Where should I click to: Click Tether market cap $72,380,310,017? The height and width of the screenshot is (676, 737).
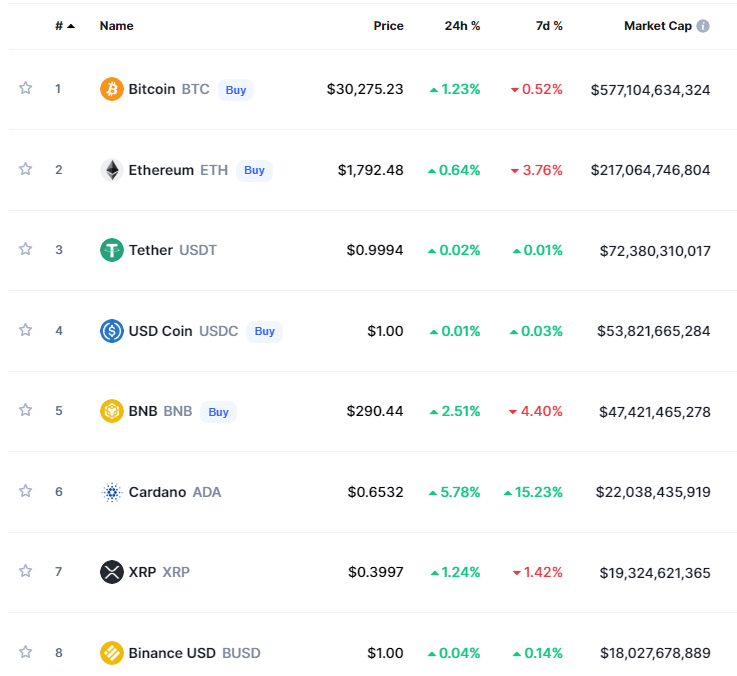coord(655,251)
